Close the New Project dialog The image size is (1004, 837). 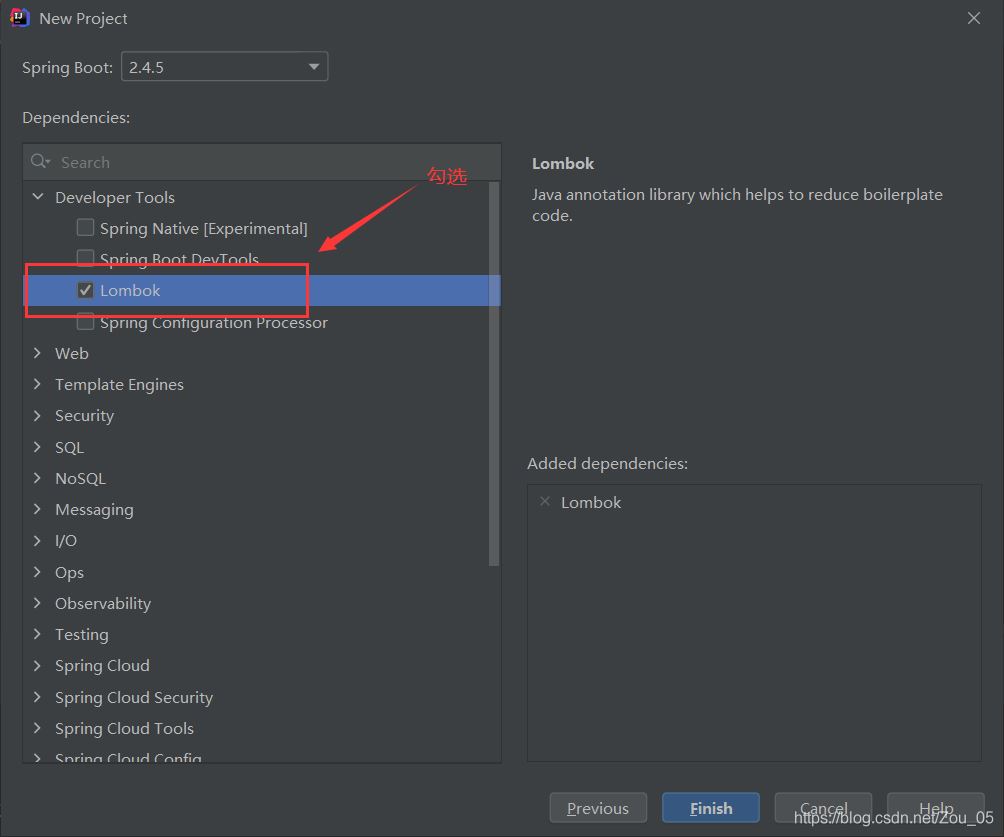(x=974, y=18)
